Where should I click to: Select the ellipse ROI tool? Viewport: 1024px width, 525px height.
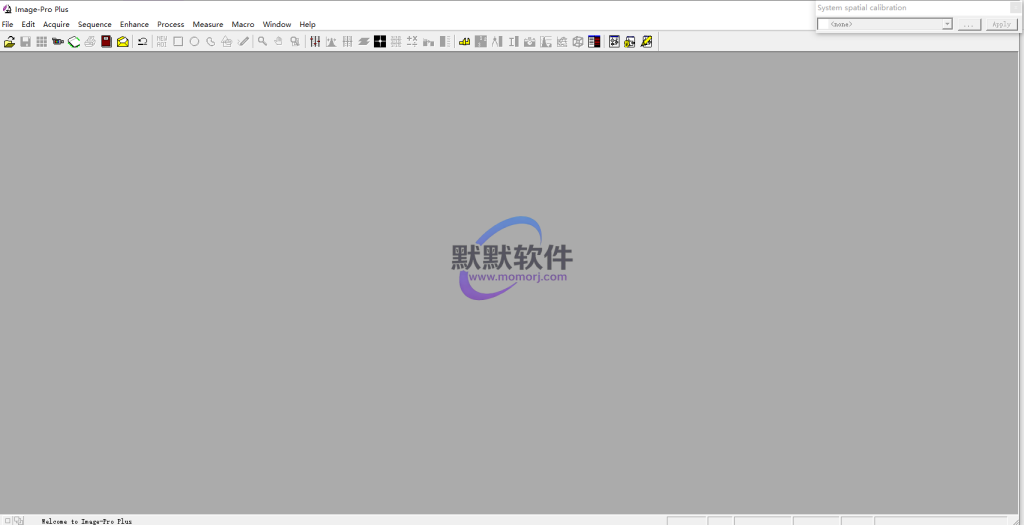[x=194, y=42]
